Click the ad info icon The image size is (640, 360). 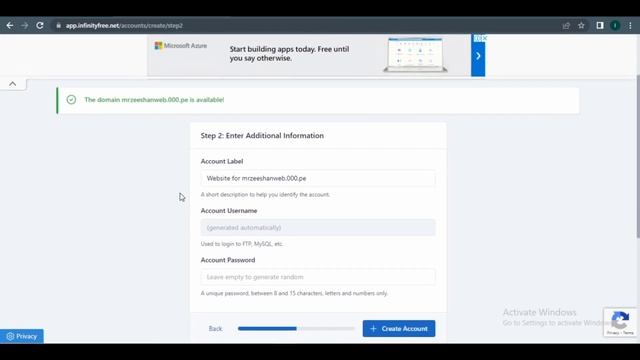tap(477, 38)
